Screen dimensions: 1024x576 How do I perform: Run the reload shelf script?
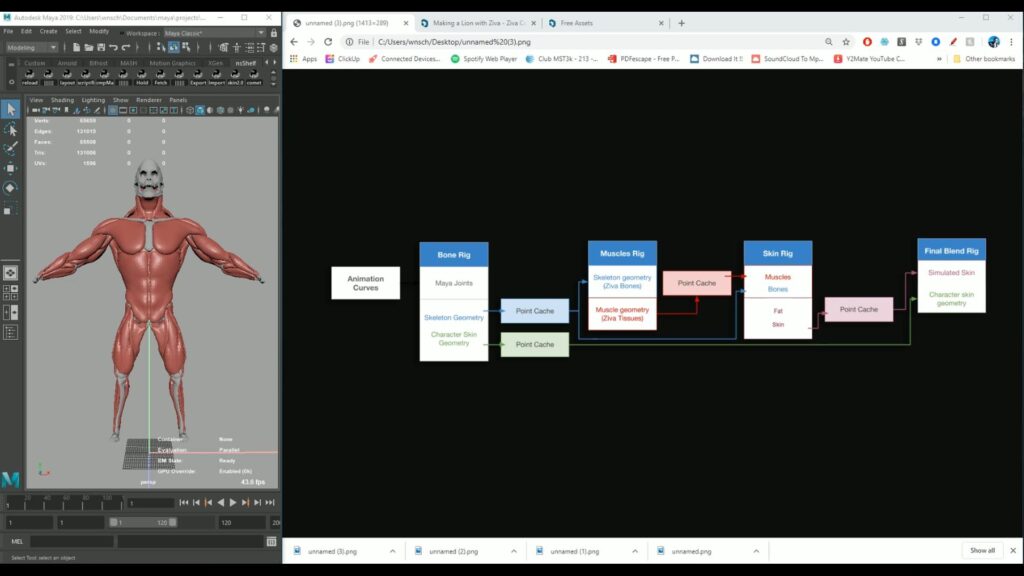(x=29, y=77)
